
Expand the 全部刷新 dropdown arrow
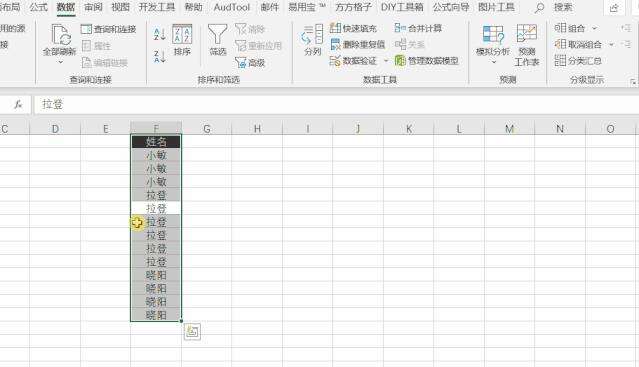pos(60,62)
